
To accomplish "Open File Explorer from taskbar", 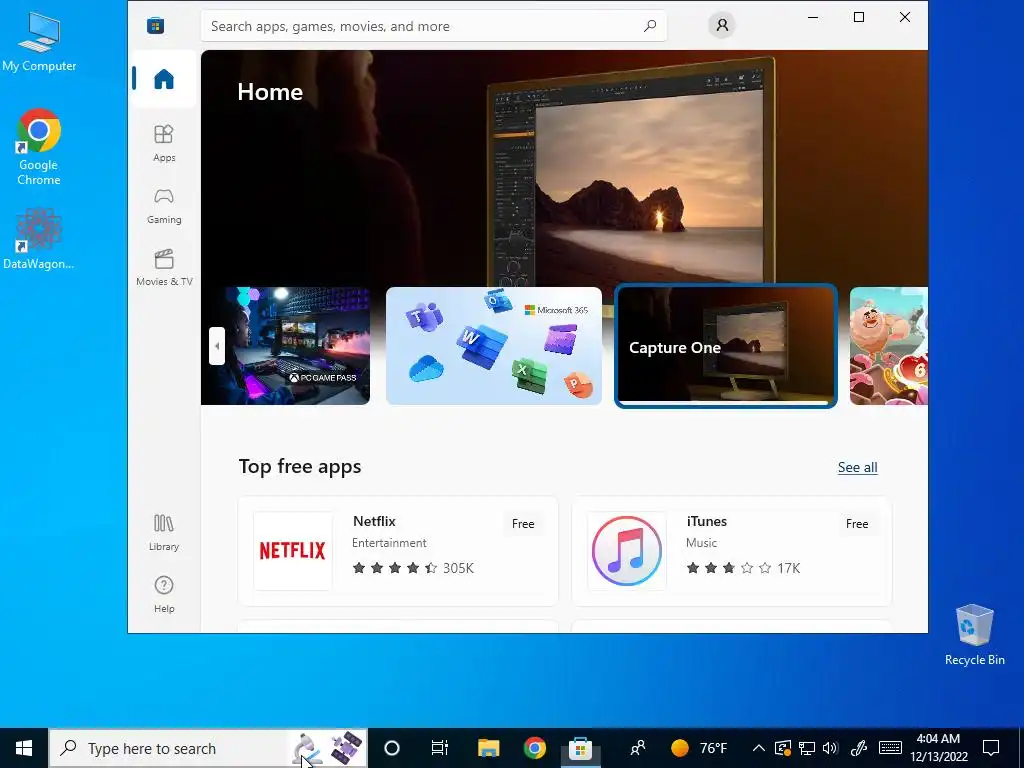I will click(x=488, y=748).
